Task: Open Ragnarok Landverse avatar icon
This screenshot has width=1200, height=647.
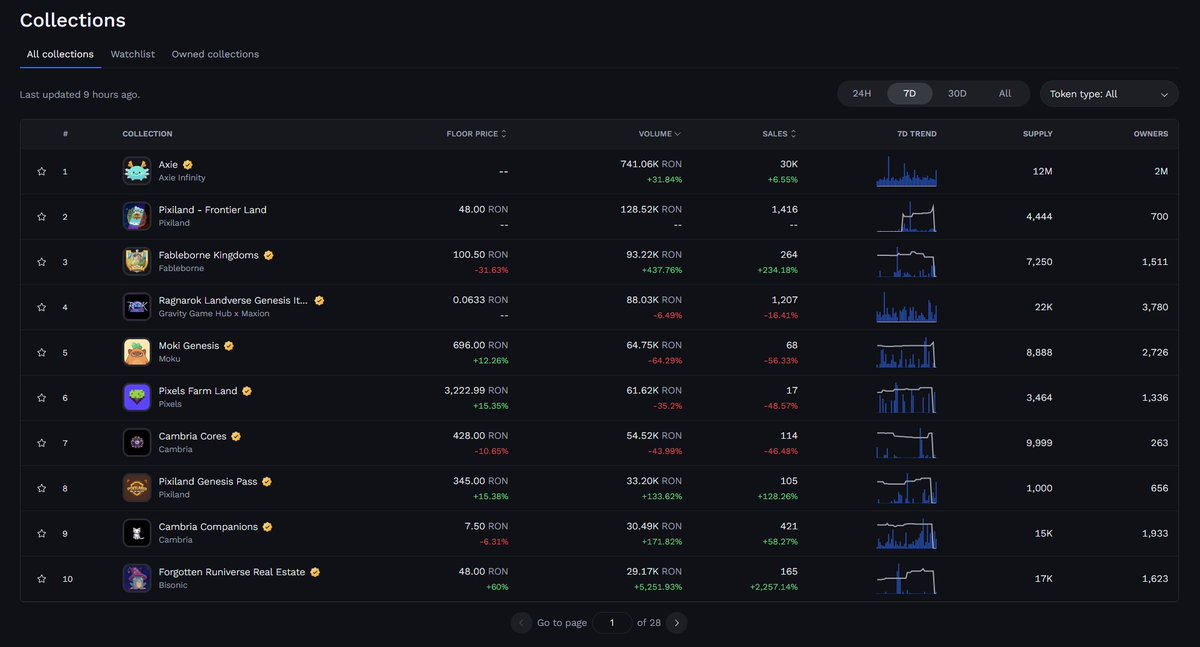Action: click(x=137, y=306)
